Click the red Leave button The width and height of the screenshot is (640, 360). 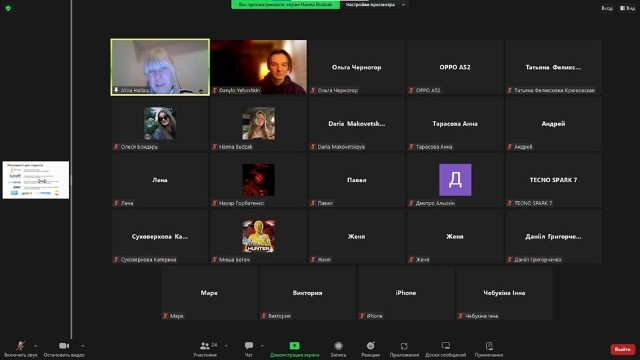623,349
